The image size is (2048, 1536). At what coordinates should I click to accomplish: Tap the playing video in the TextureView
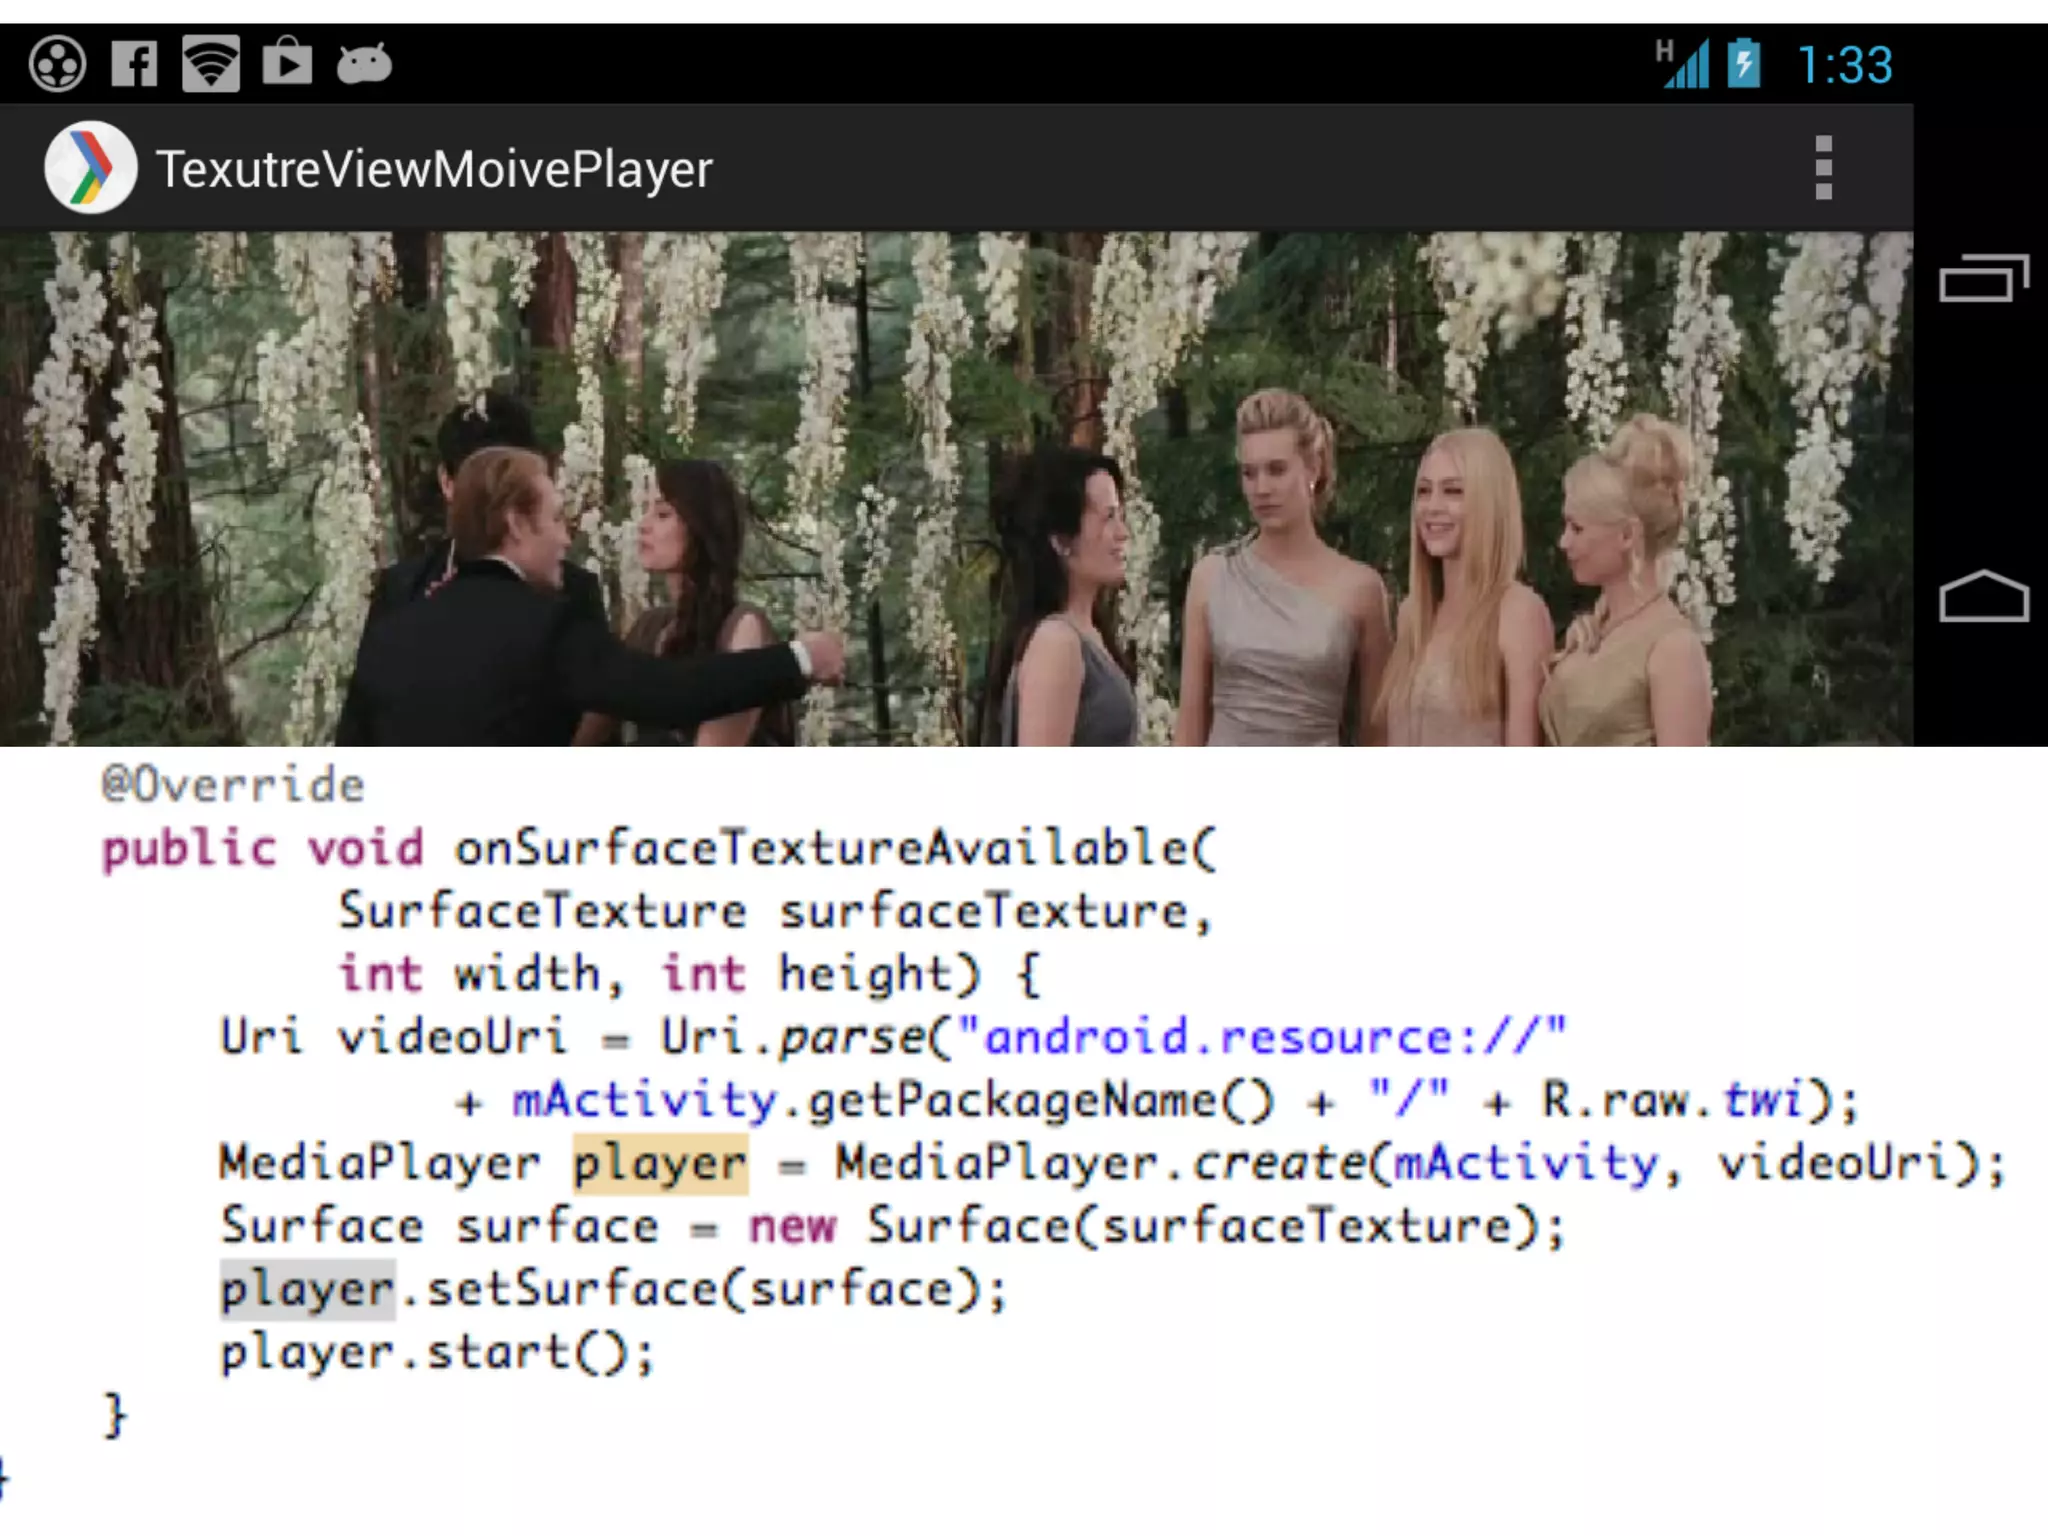tap(955, 488)
